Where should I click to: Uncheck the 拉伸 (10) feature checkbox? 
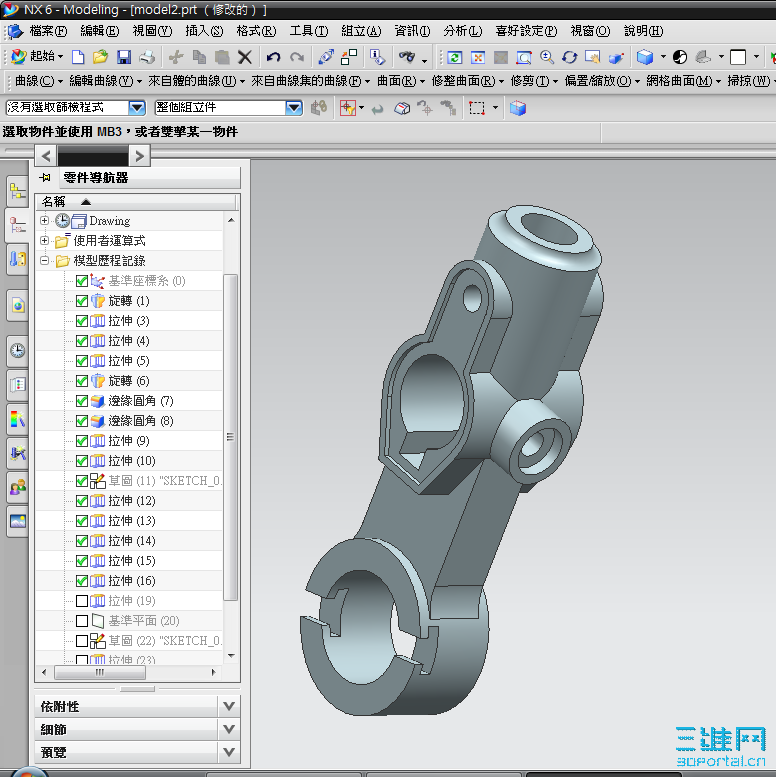[x=82, y=461]
